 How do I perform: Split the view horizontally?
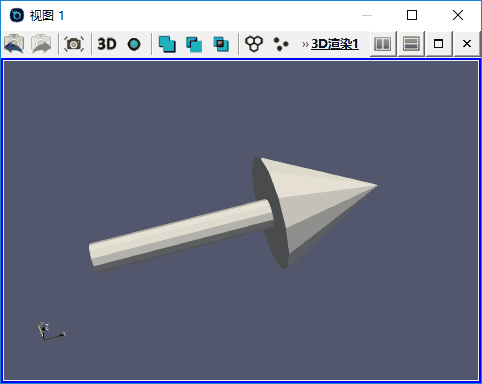coord(383,44)
